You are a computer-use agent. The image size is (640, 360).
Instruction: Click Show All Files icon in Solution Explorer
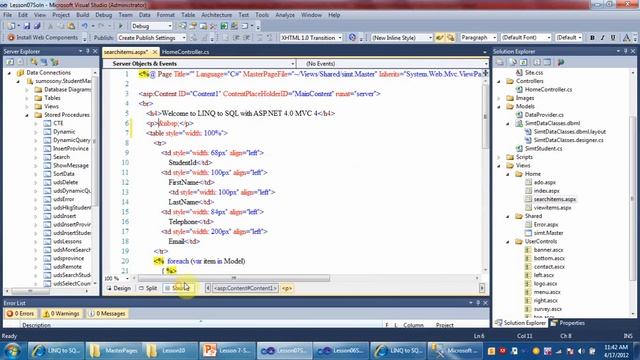[513, 62]
